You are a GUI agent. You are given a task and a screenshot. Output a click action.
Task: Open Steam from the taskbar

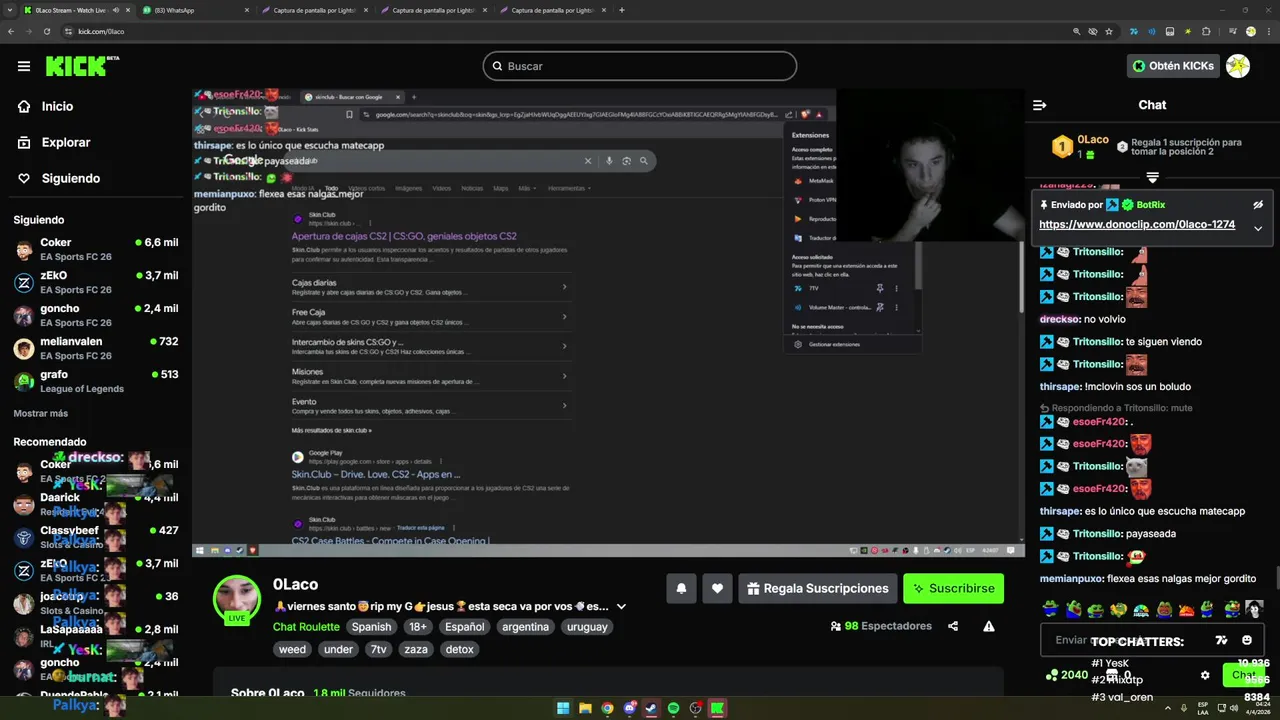pyautogui.click(x=651, y=708)
